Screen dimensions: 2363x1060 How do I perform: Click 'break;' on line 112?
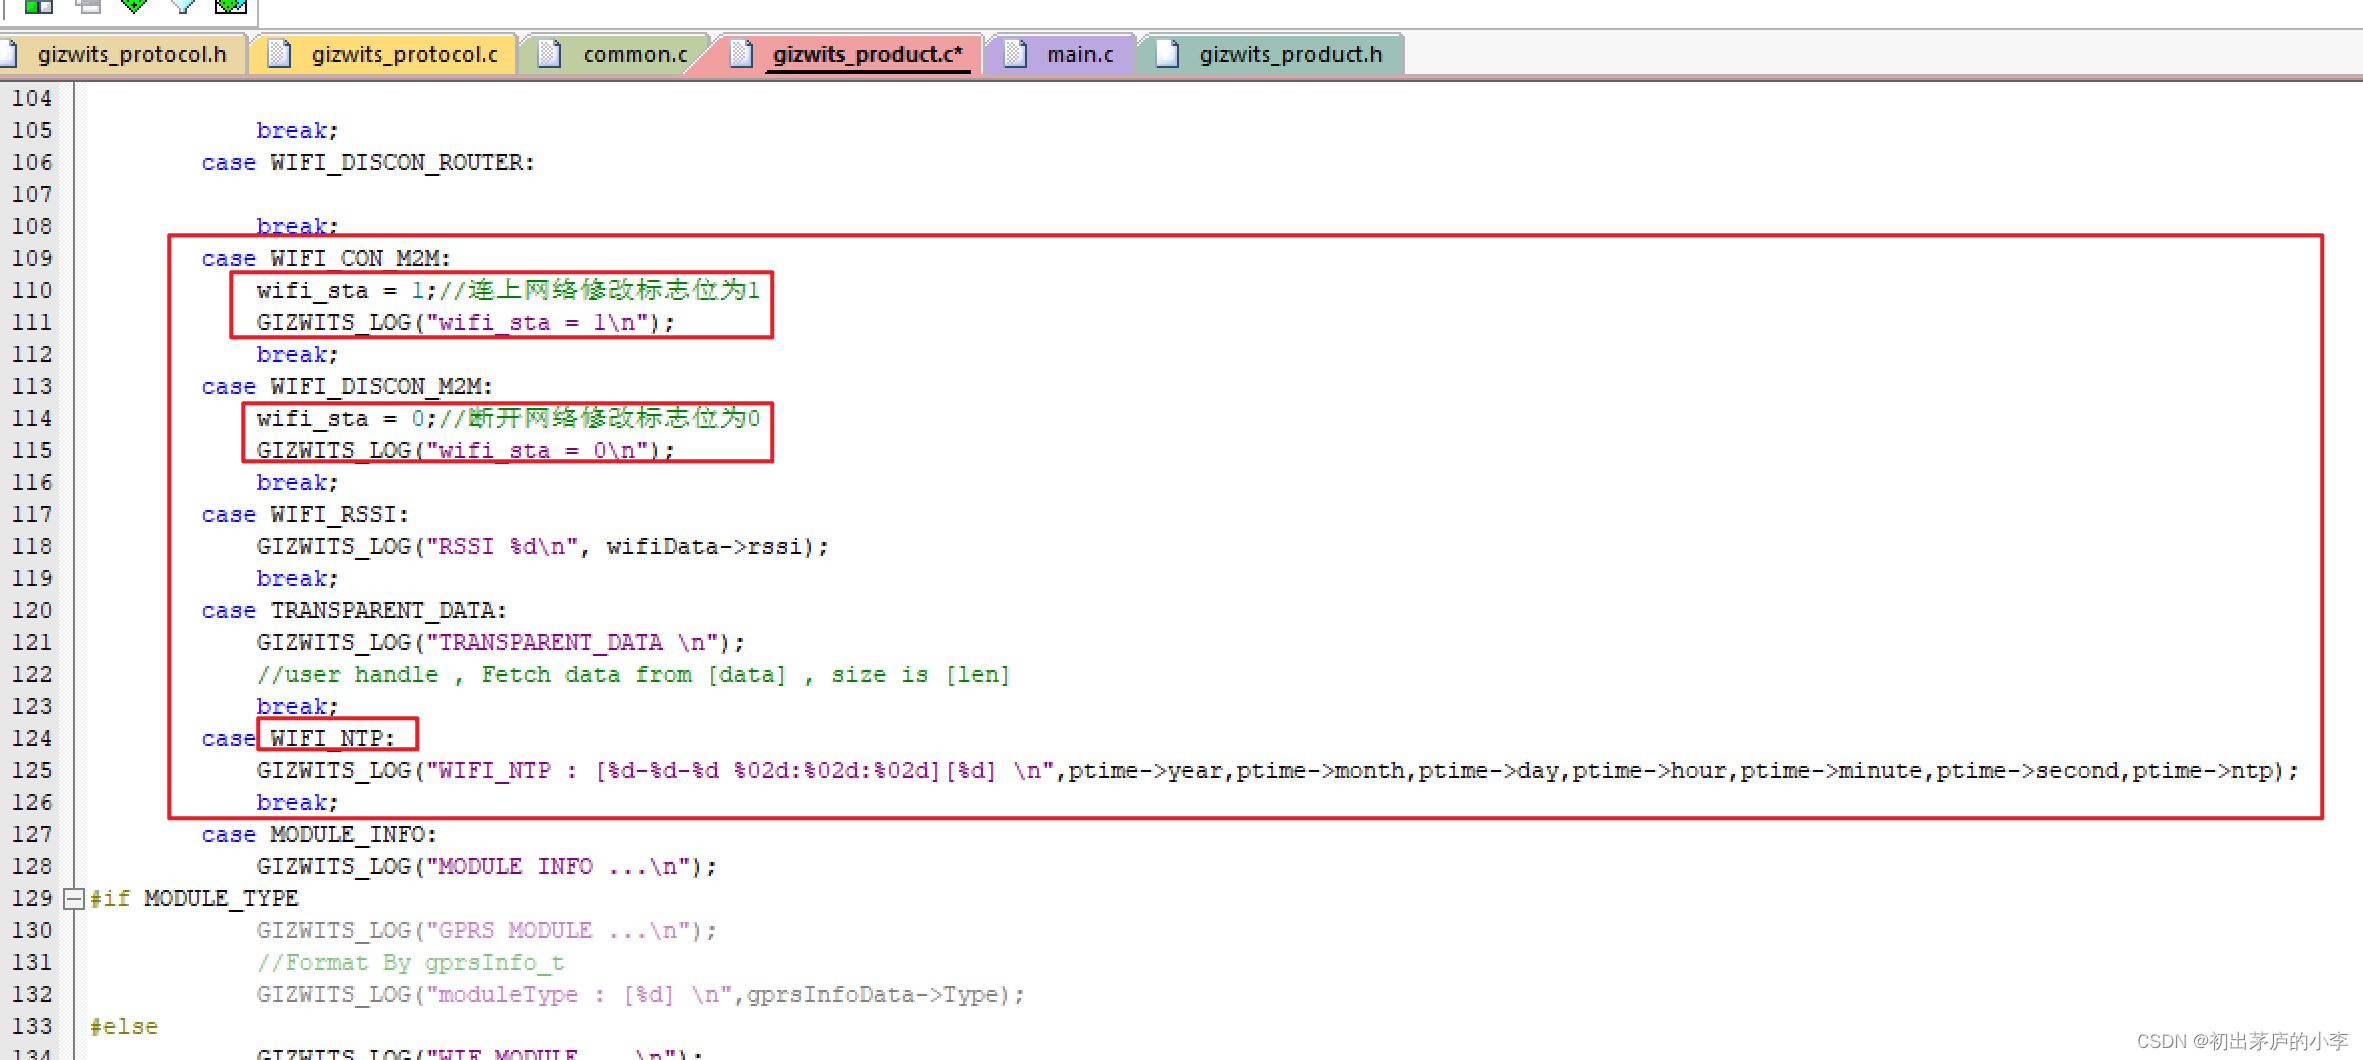pyautogui.click(x=298, y=354)
